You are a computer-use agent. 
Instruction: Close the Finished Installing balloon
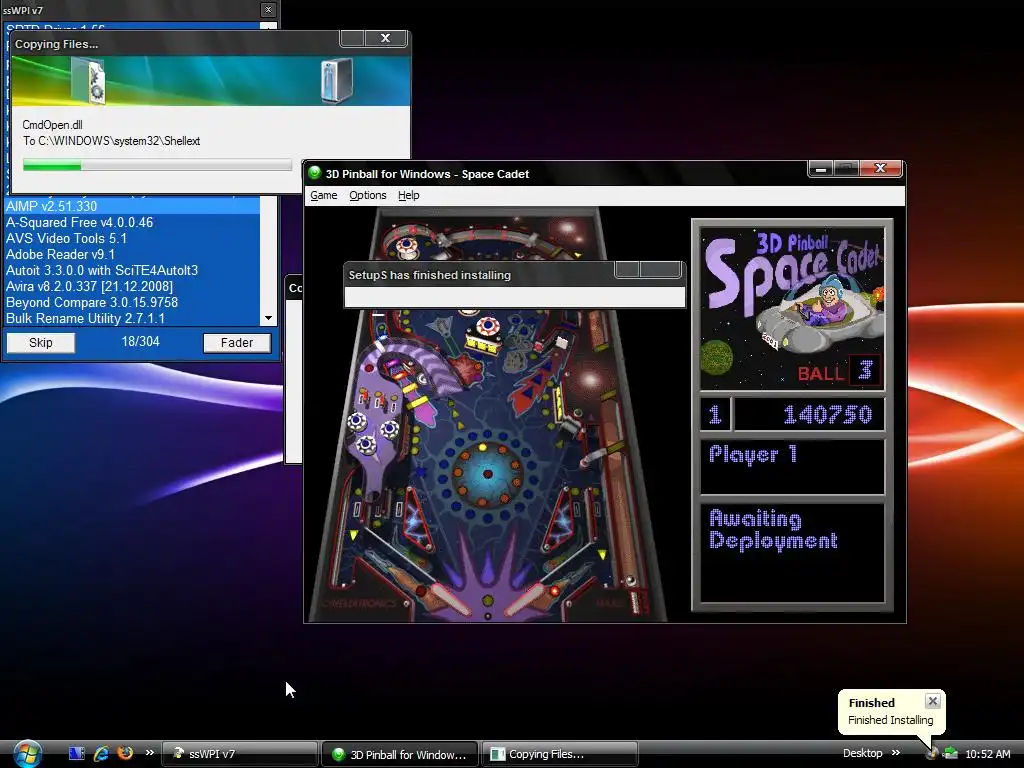click(933, 701)
